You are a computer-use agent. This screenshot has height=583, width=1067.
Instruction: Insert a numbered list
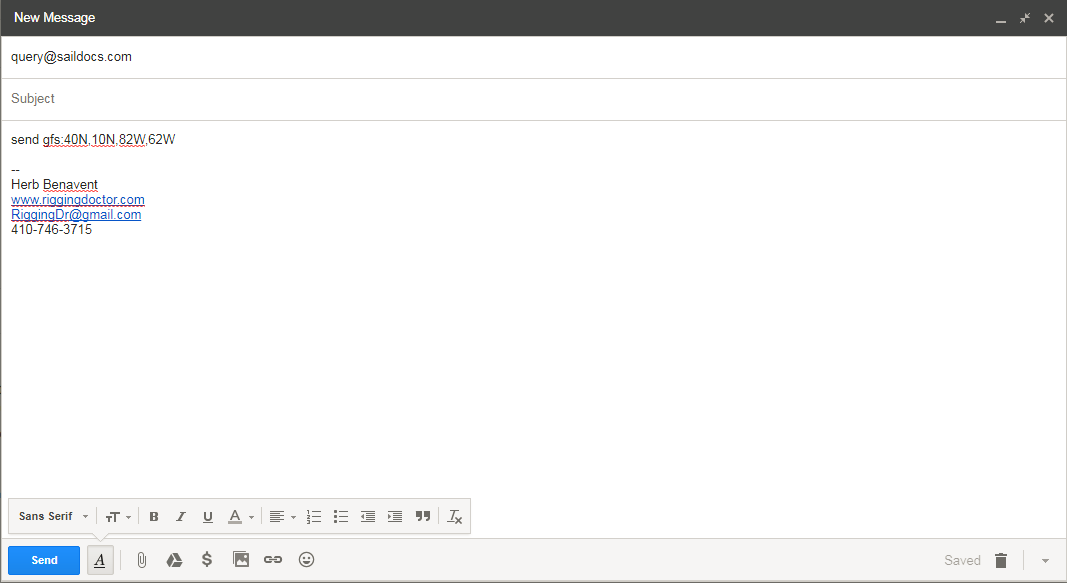point(314,517)
